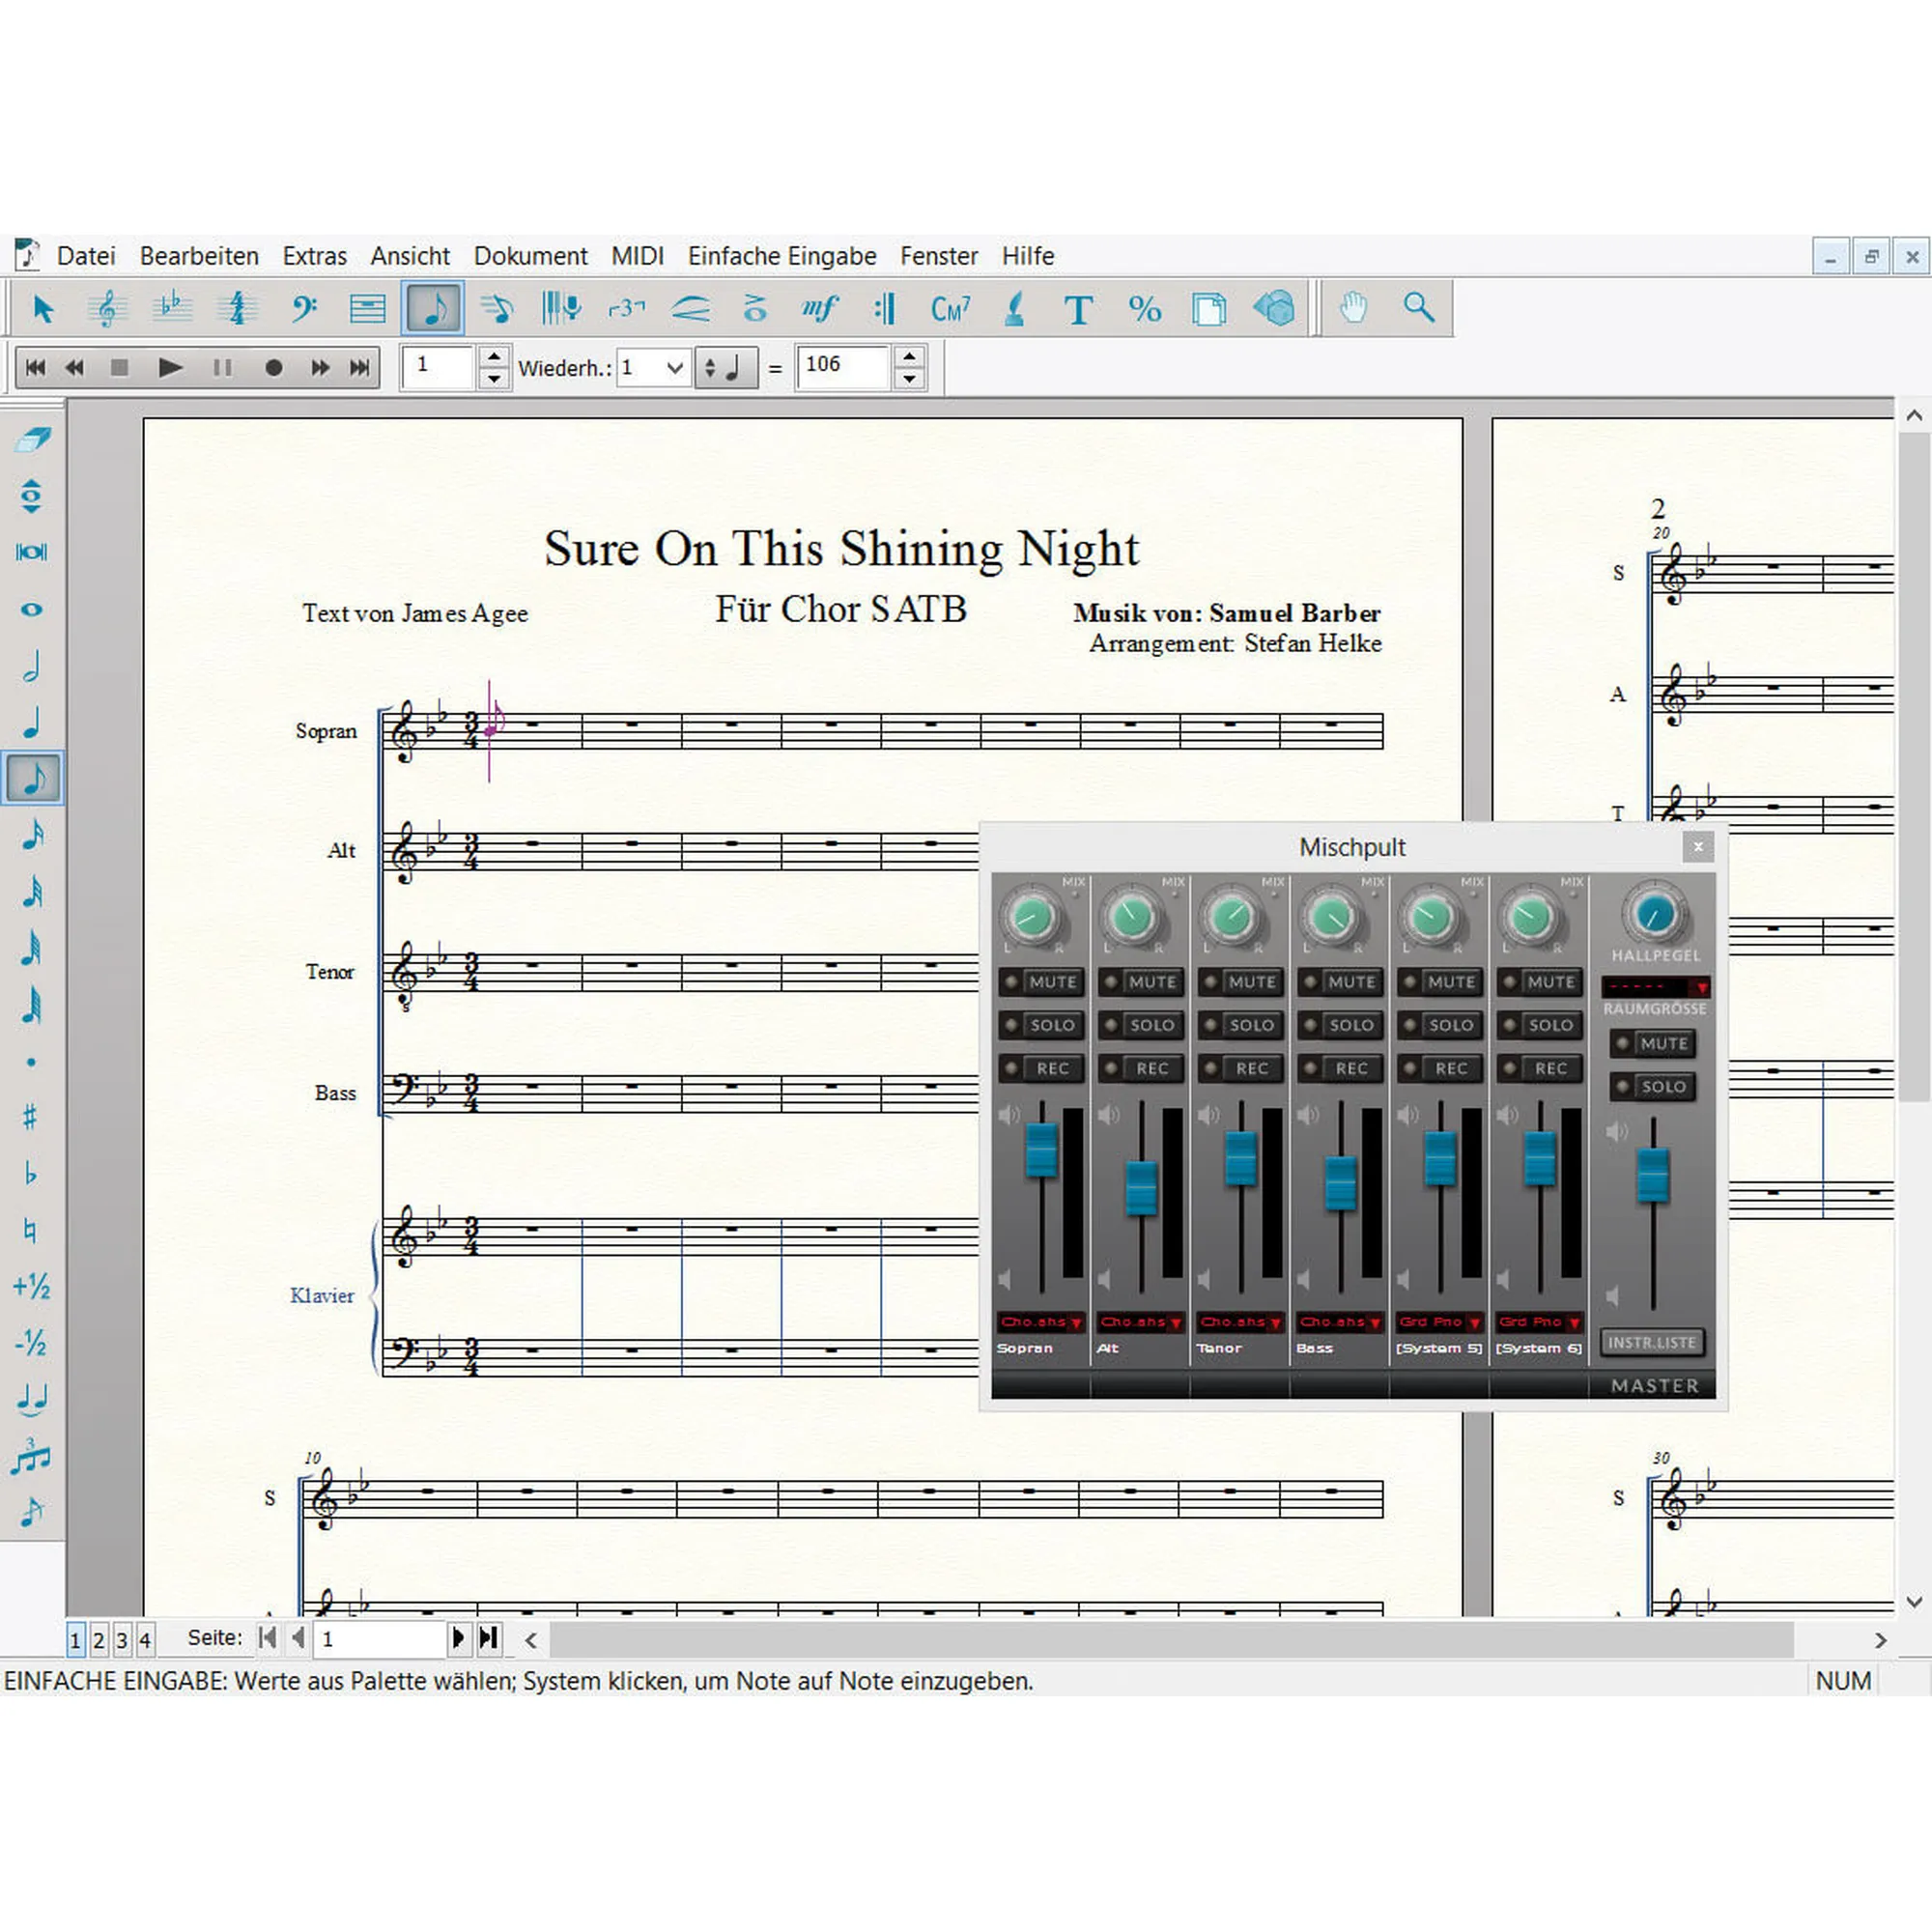Open the MIDI menu
The image size is (1932, 1932).
pyautogui.click(x=638, y=256)
